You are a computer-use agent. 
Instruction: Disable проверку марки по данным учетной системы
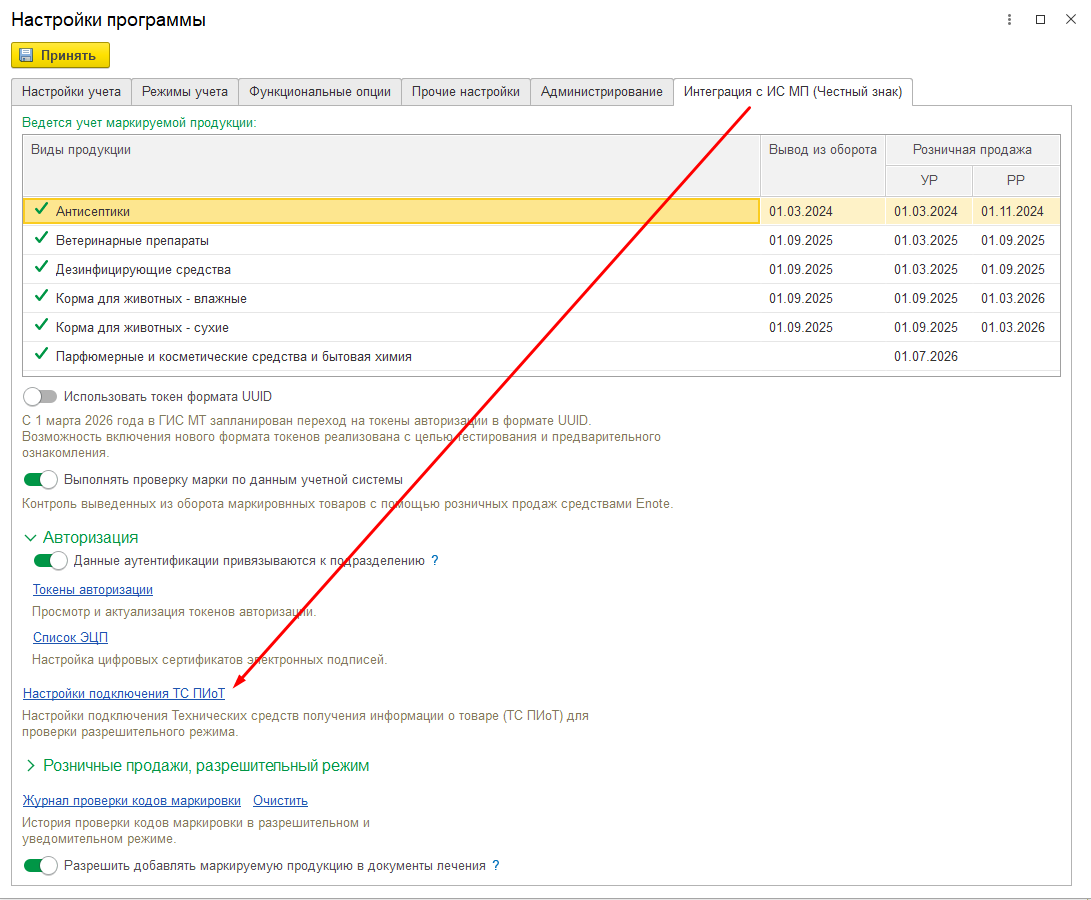(40, 479)
